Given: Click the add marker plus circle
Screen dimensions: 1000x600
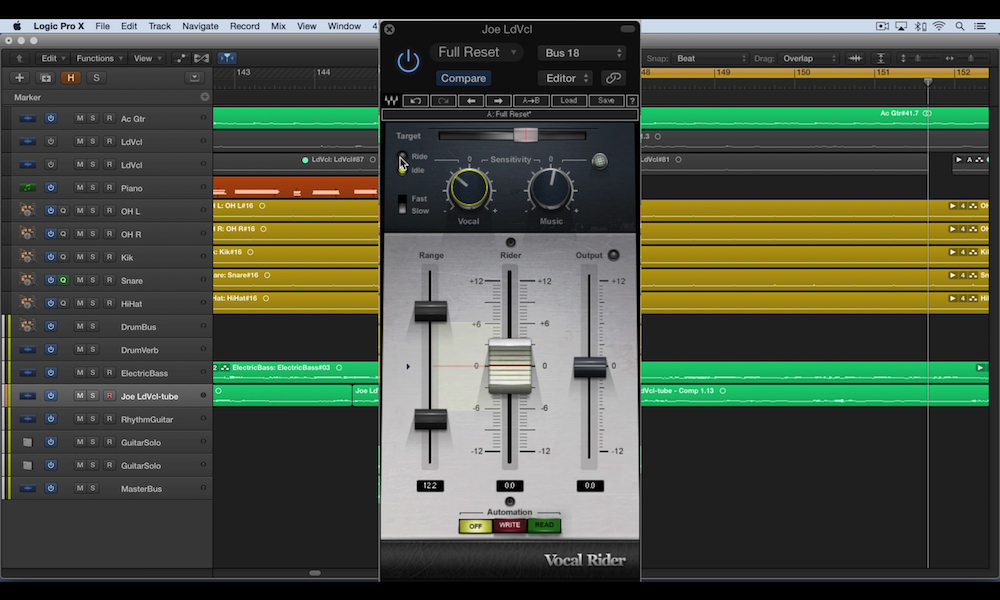Looking at the screenshot, I should tap(205, 97).
